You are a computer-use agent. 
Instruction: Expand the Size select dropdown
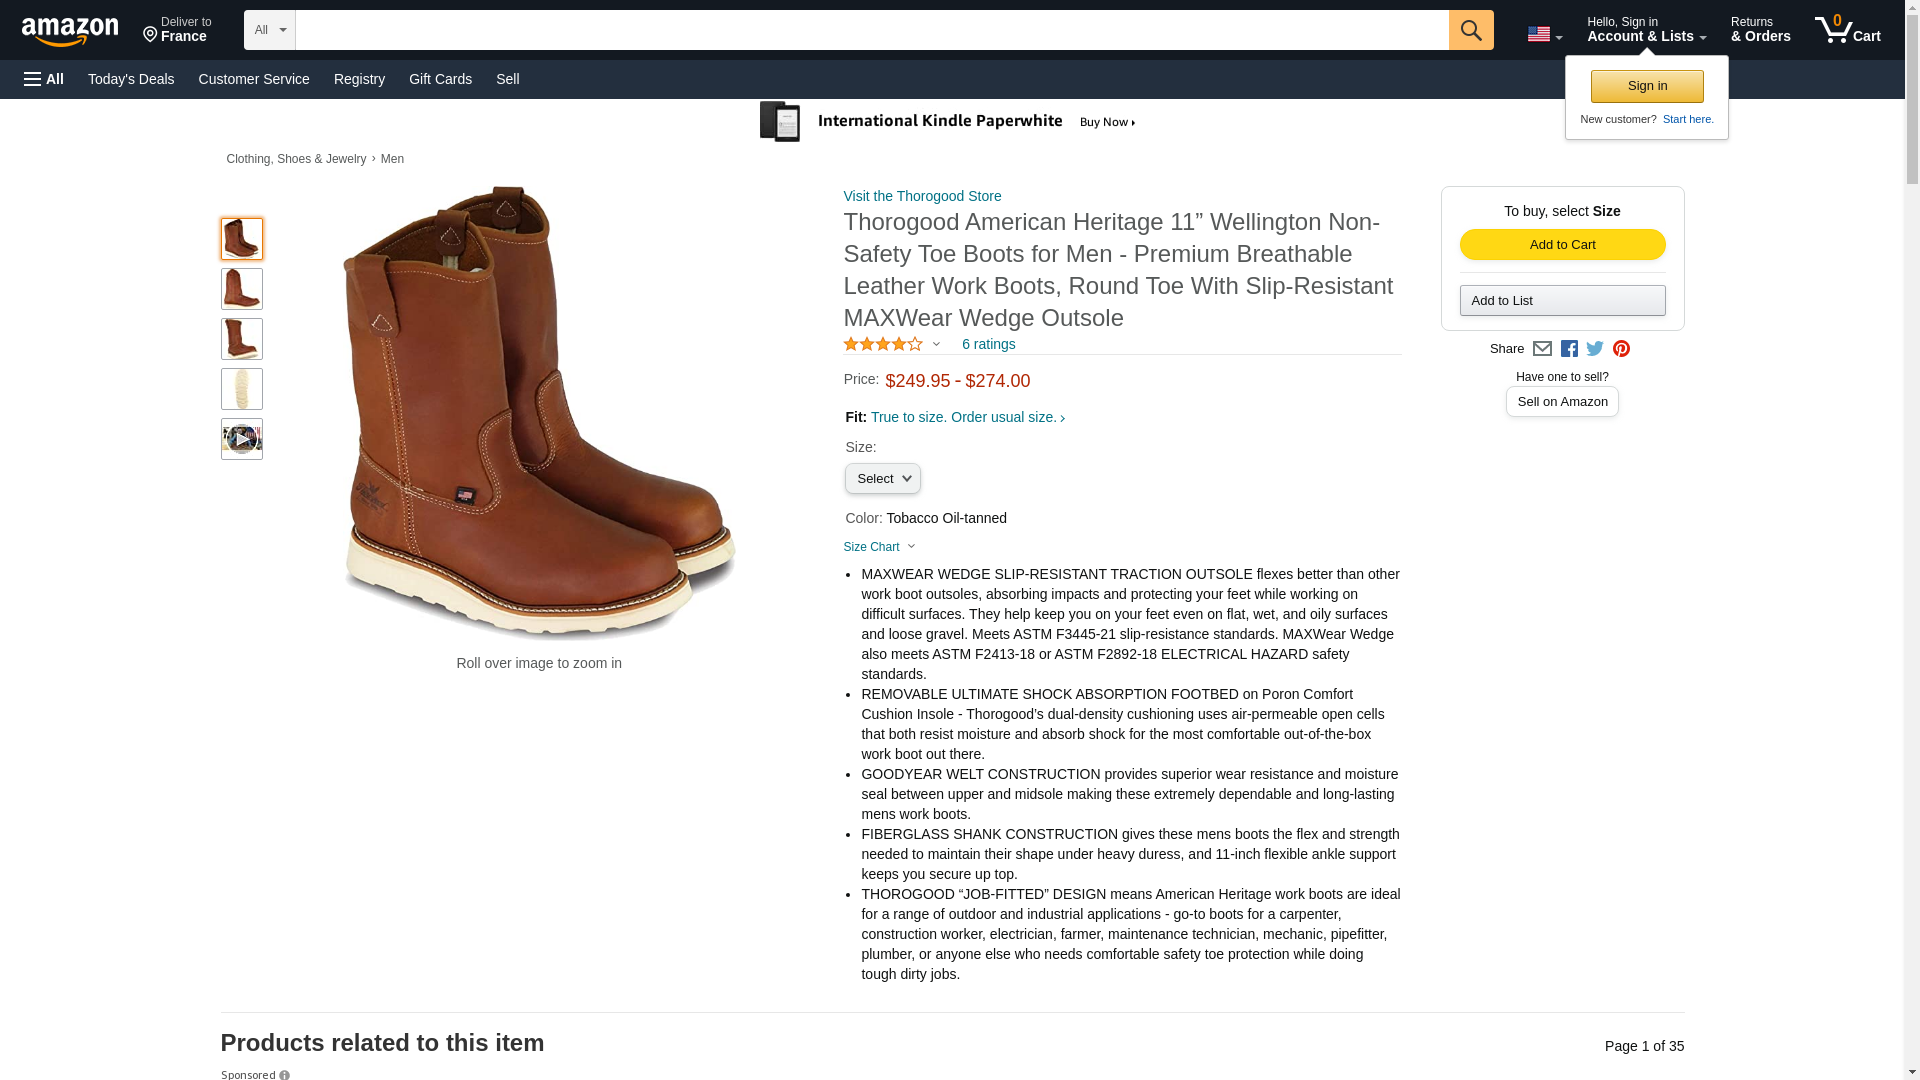pos(882,479)
